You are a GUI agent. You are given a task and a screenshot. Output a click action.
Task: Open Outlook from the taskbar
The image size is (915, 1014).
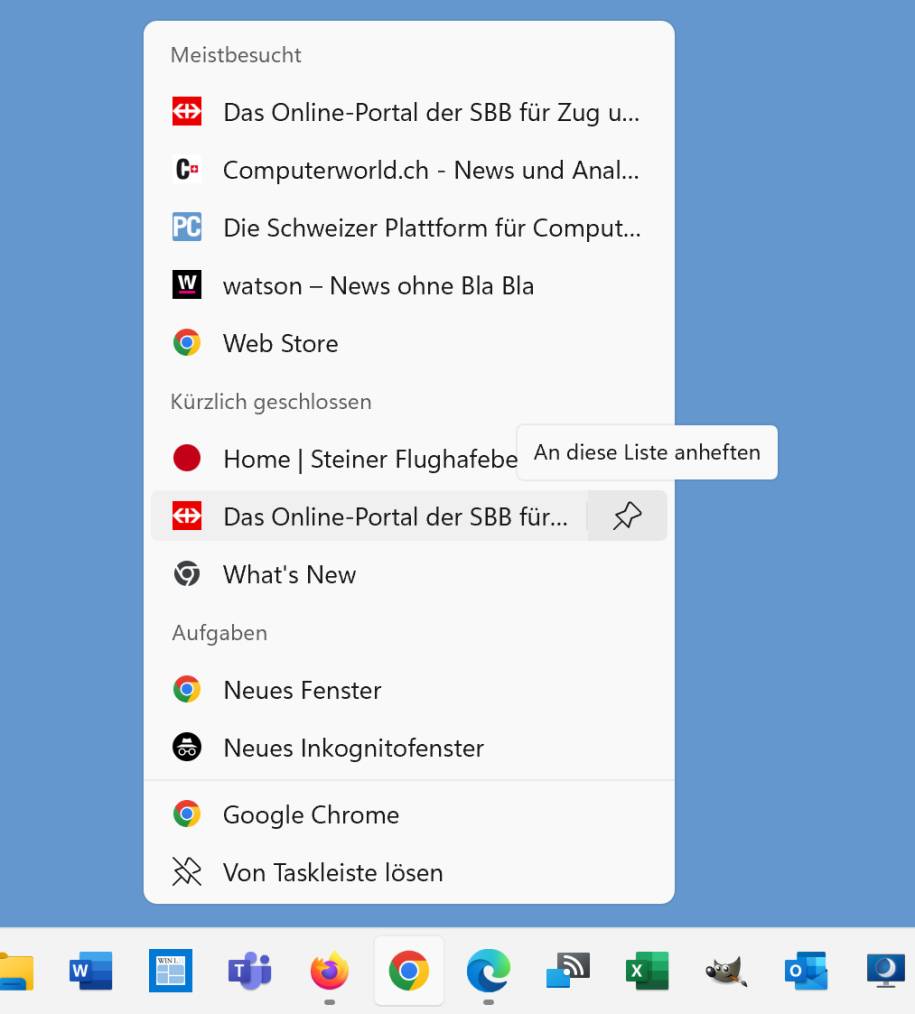(806, 970)
